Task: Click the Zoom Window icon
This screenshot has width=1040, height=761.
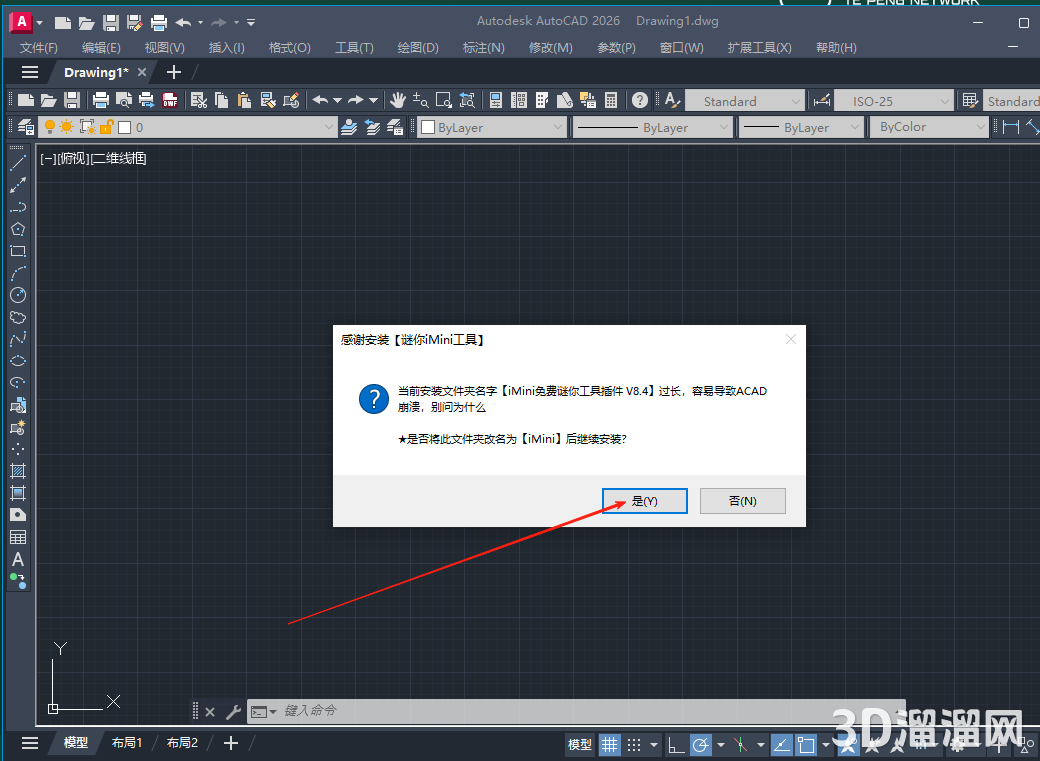Action: coord(444,100)
